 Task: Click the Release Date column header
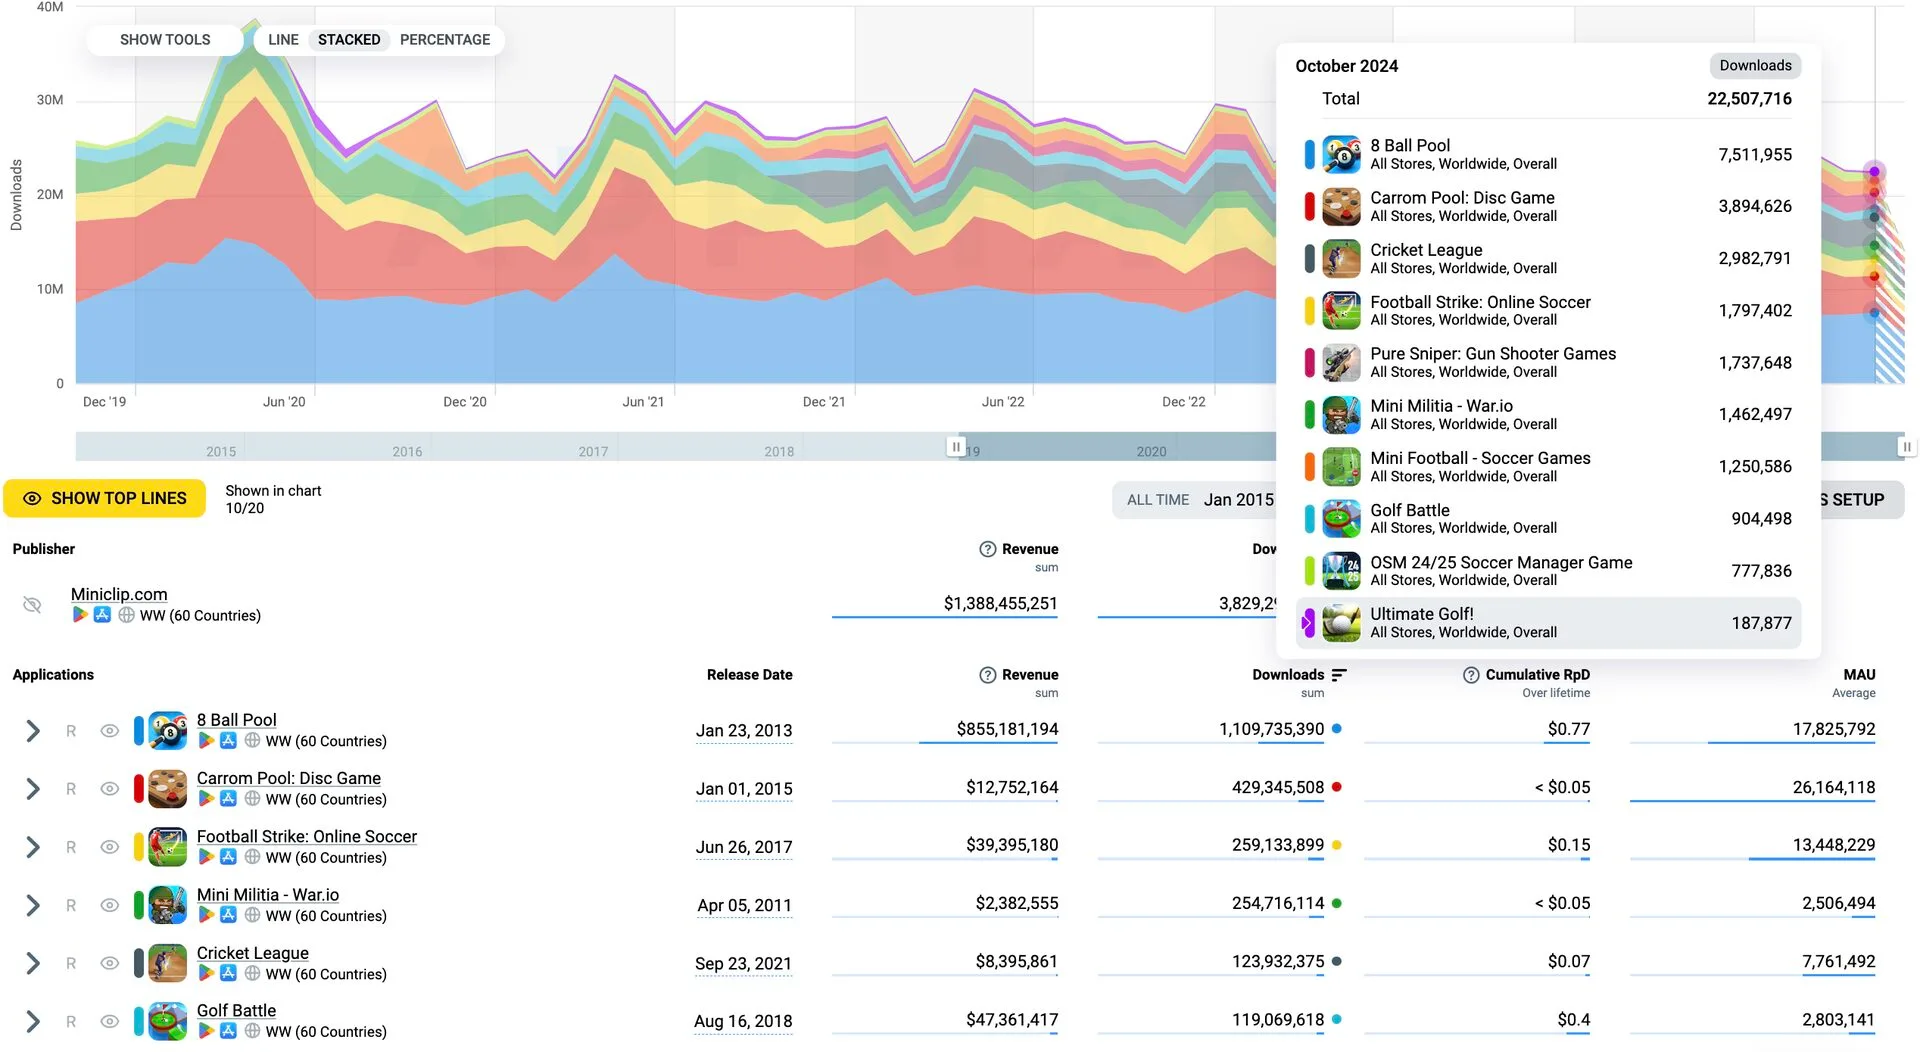(x=749, y=675)
